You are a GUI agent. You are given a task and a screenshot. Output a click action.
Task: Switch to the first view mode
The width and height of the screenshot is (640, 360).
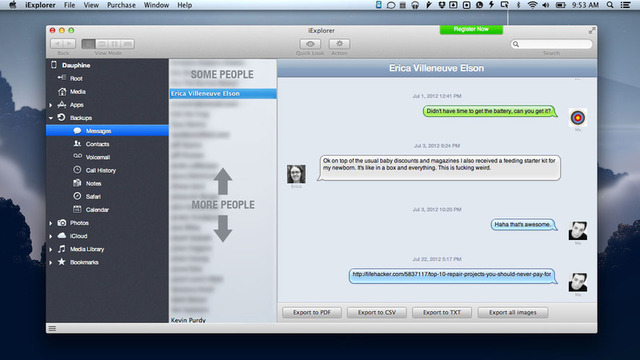[88, 44]
